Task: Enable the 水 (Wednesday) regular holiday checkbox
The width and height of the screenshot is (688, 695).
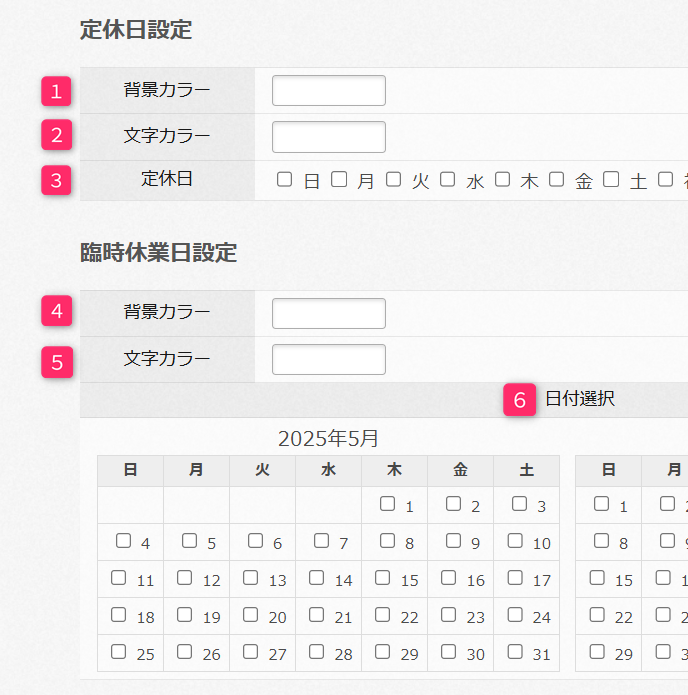Action: 448,180
